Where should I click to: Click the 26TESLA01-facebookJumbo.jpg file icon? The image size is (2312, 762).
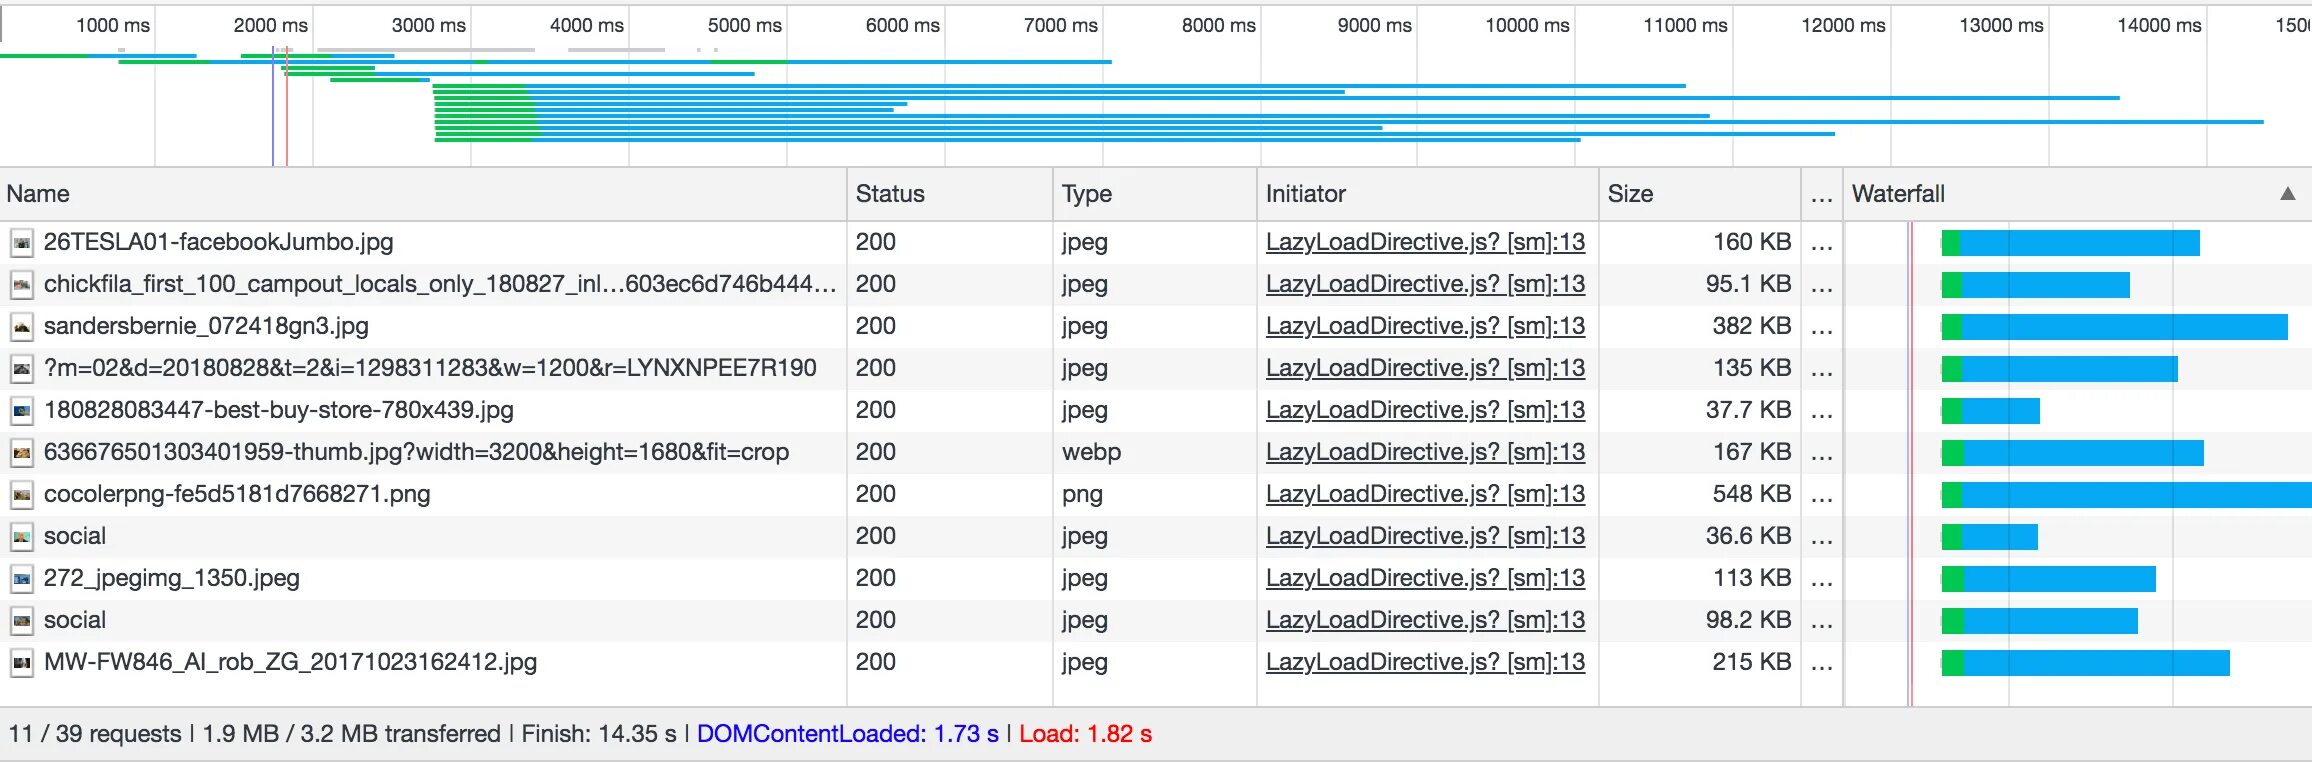coord(22,242)
